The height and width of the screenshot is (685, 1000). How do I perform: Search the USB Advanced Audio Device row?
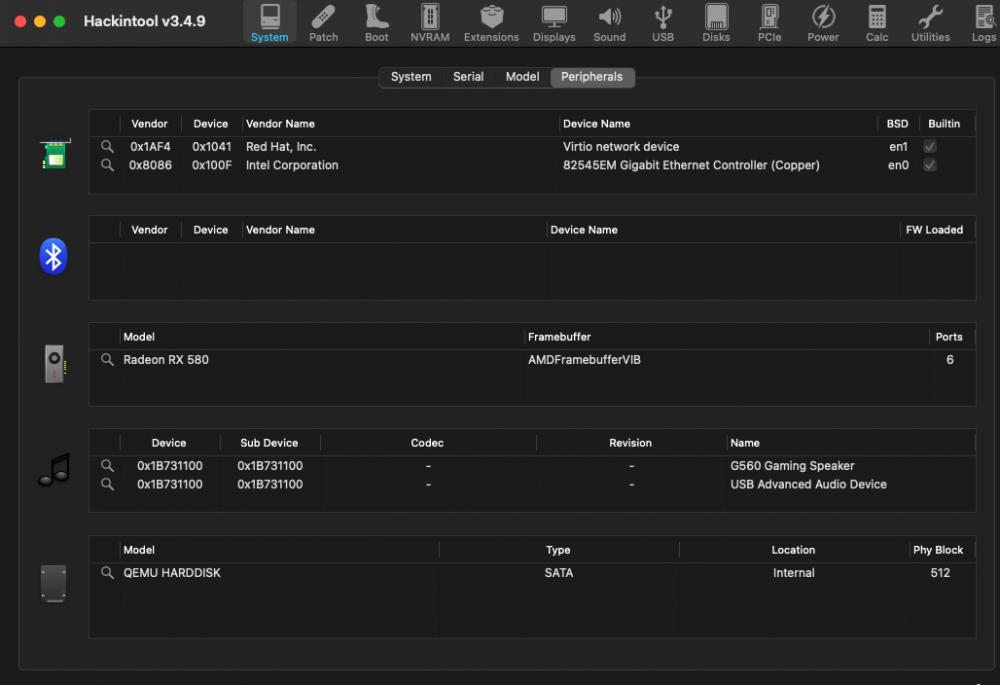pos(107,484)
